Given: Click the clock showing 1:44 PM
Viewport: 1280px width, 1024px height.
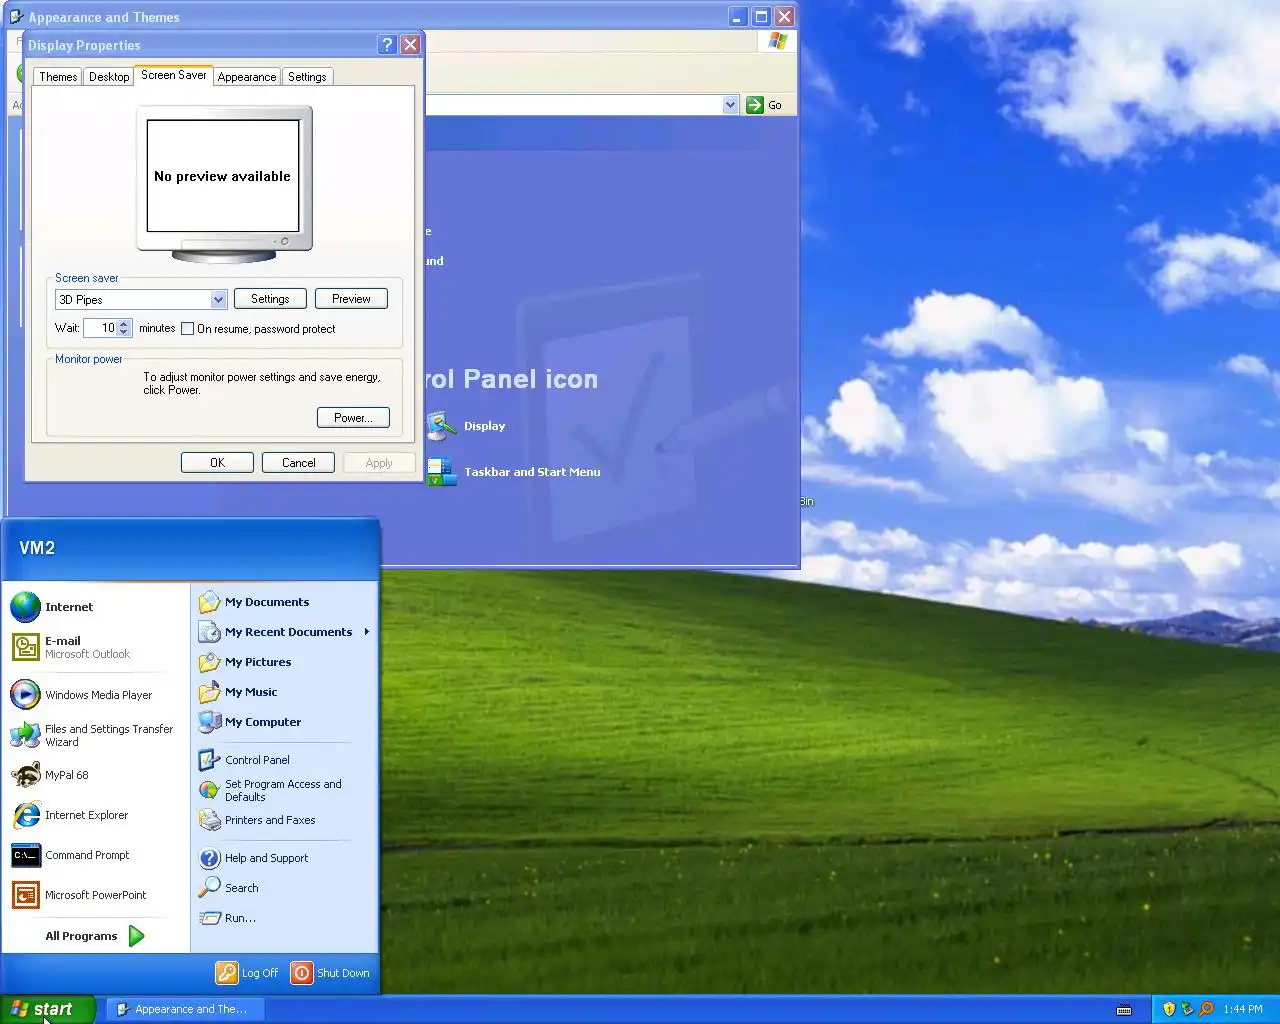Looking at the screenshot, I should pos(1243,1009).
